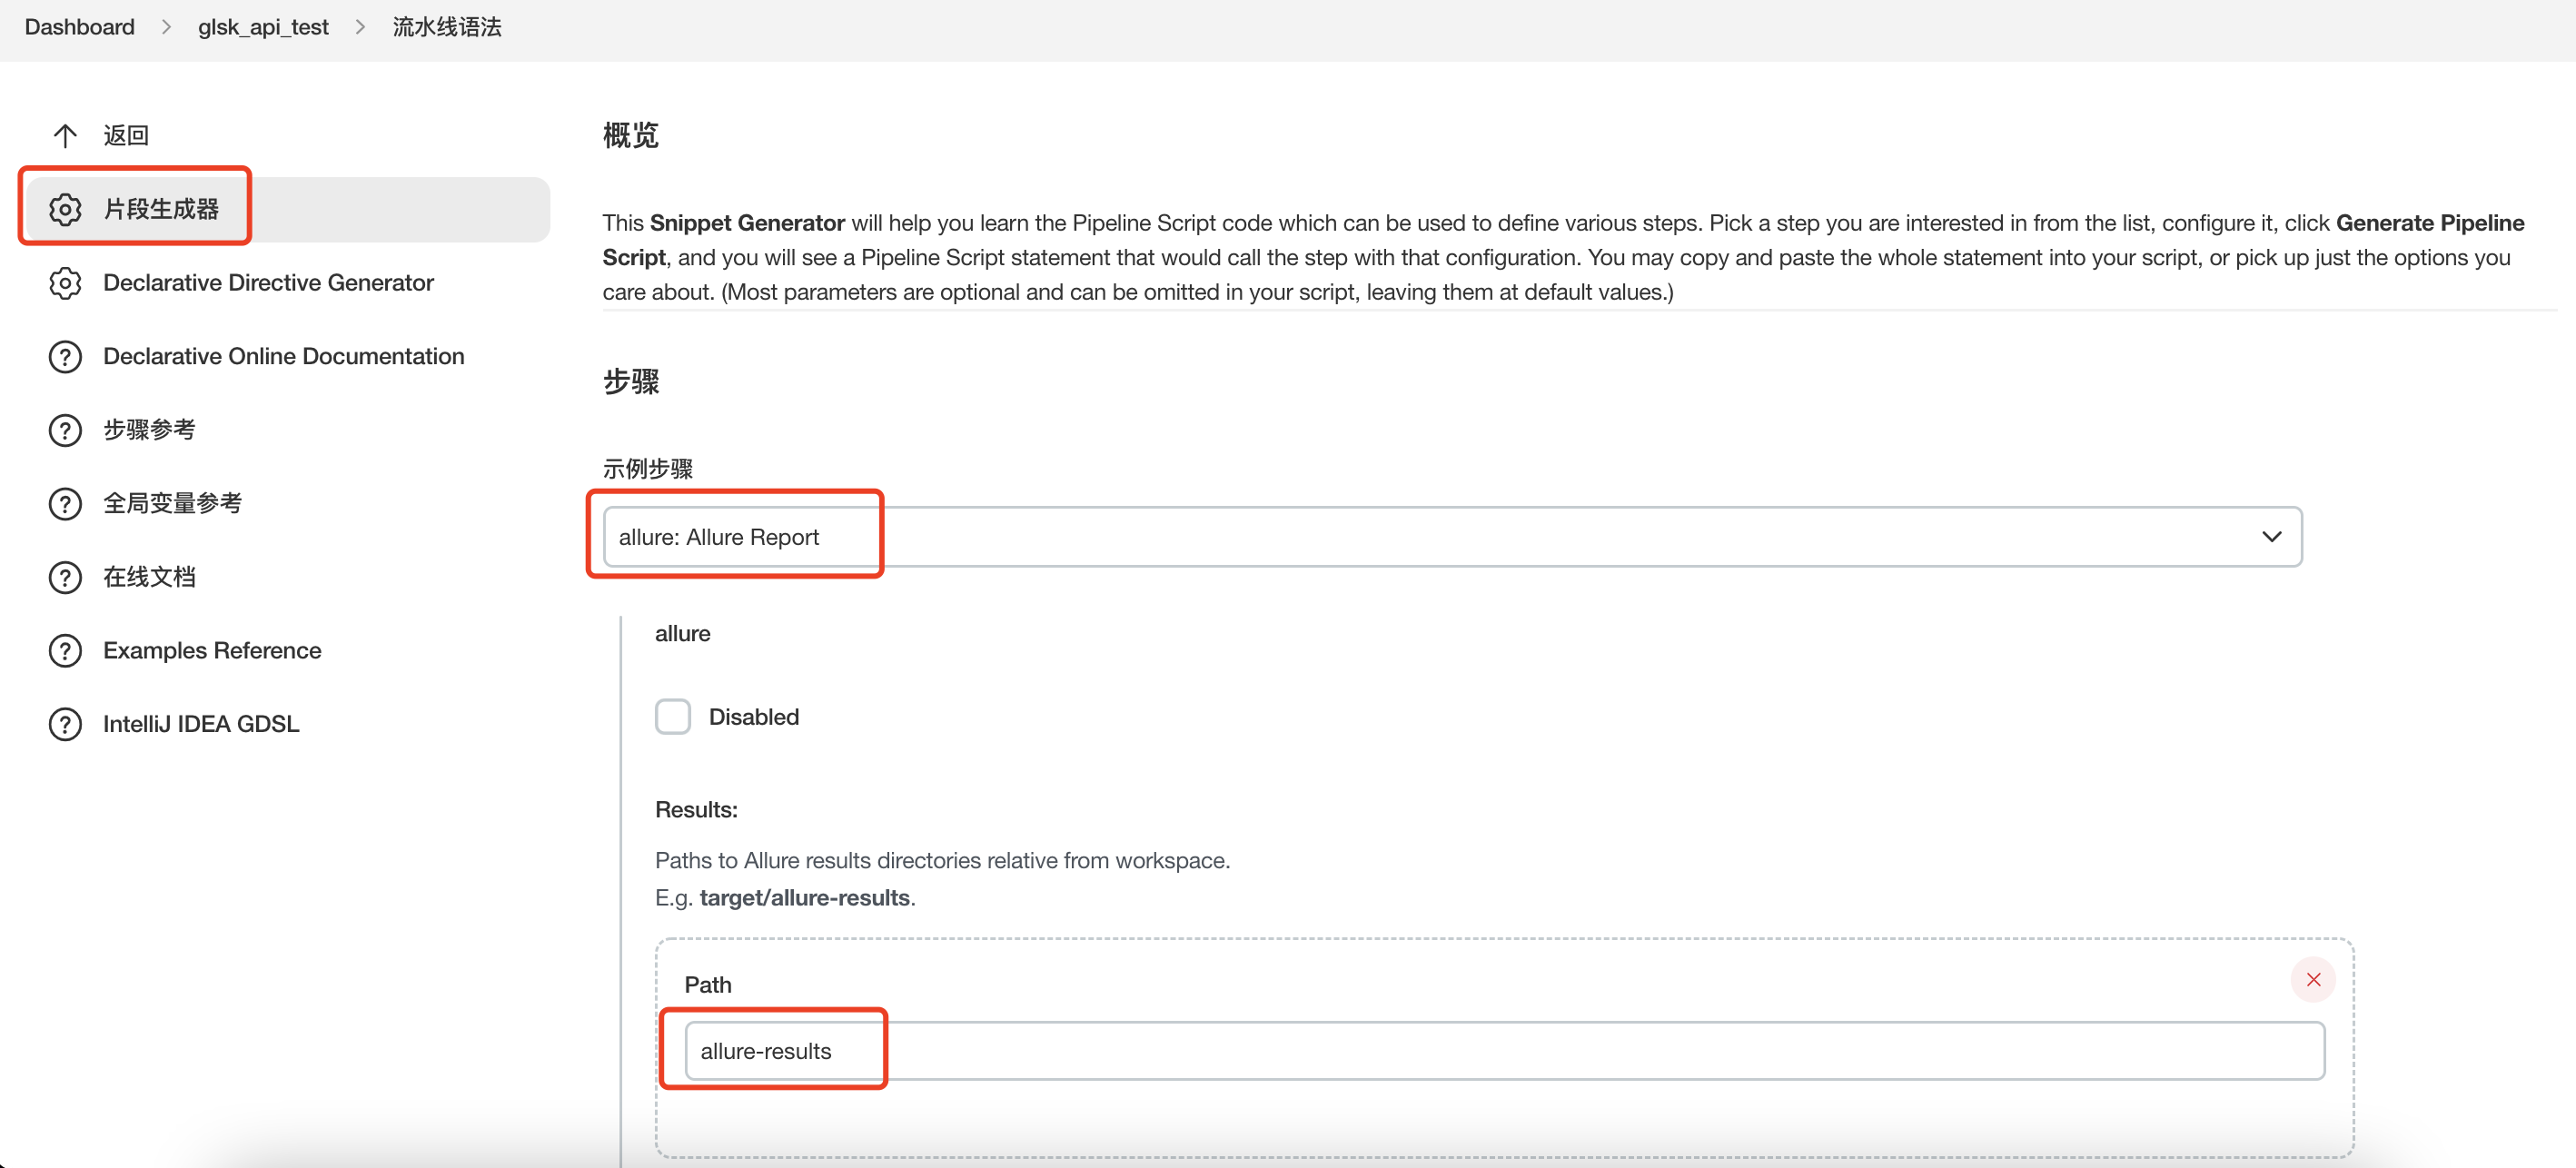2576x1168 pixels.
Task: Click the Declarative Directive Generator gear icon
Action: [65, 283]
